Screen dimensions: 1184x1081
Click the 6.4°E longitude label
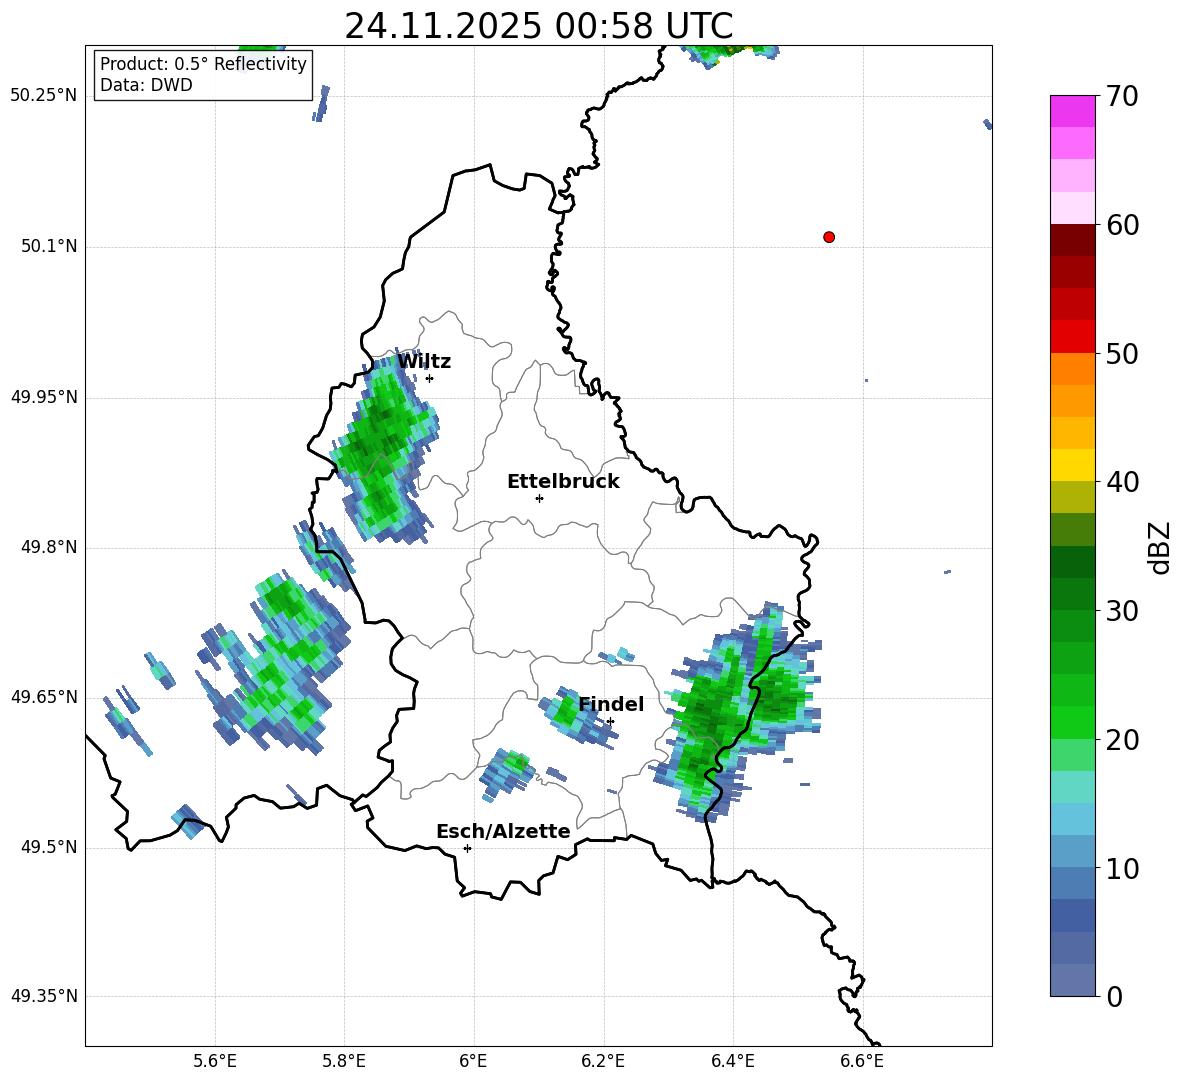coord(732,1061)
